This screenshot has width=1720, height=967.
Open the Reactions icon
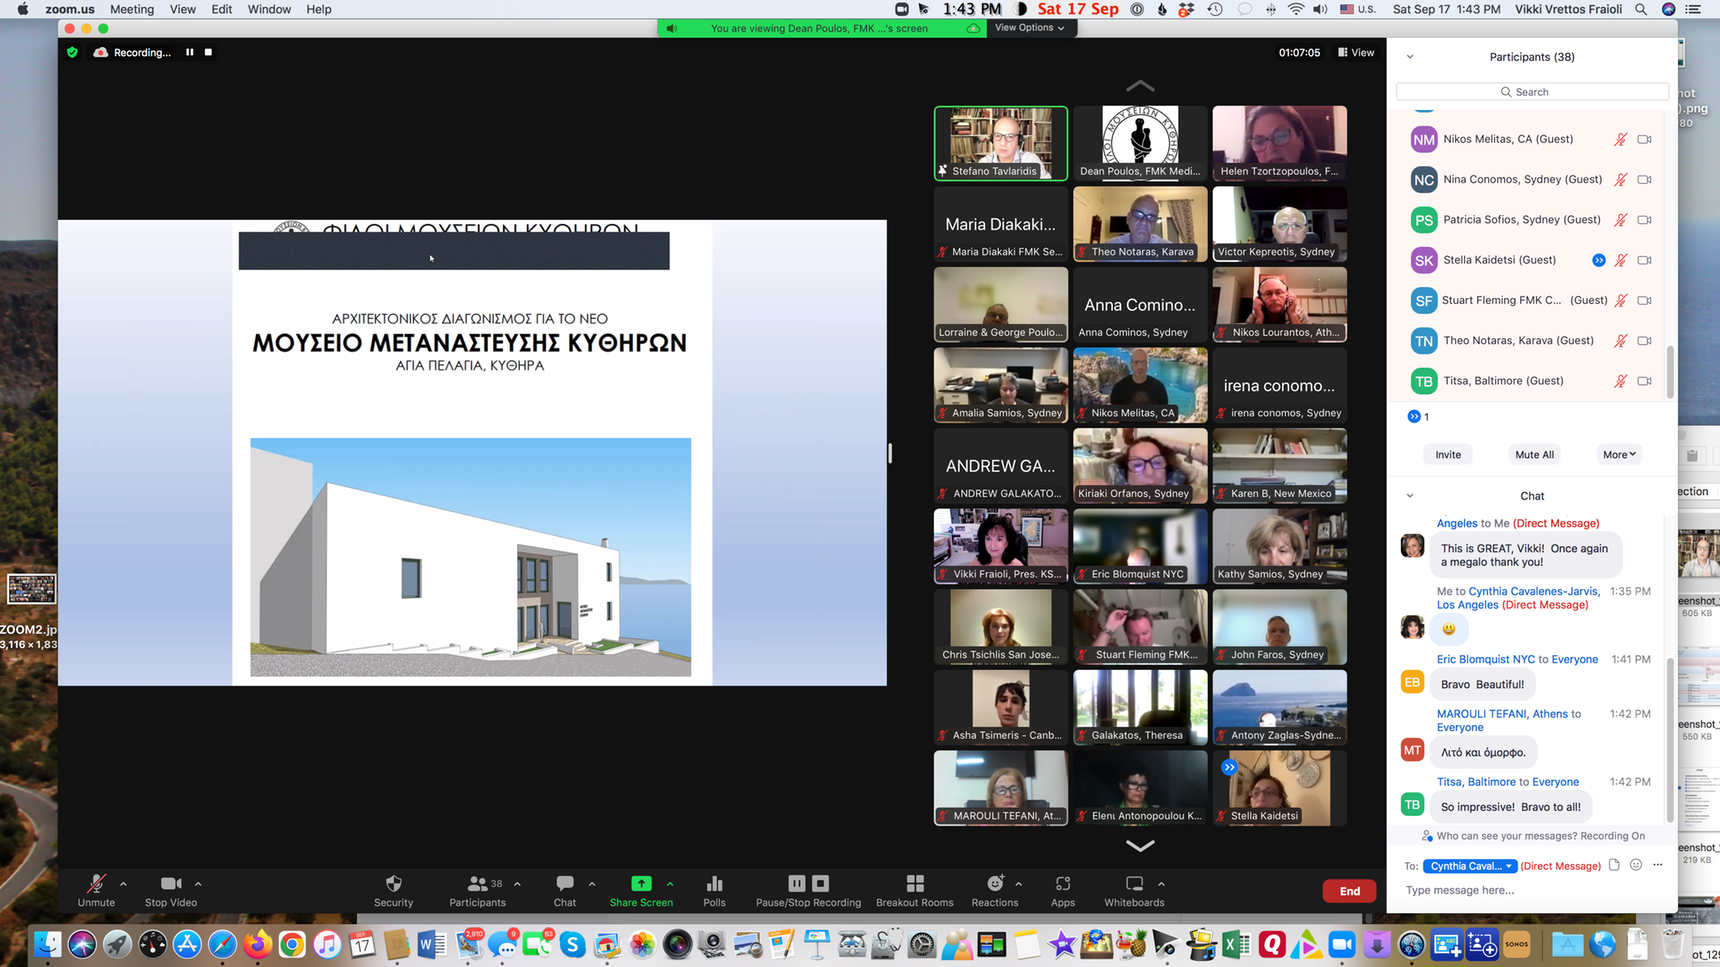click(x=994, y=884)
